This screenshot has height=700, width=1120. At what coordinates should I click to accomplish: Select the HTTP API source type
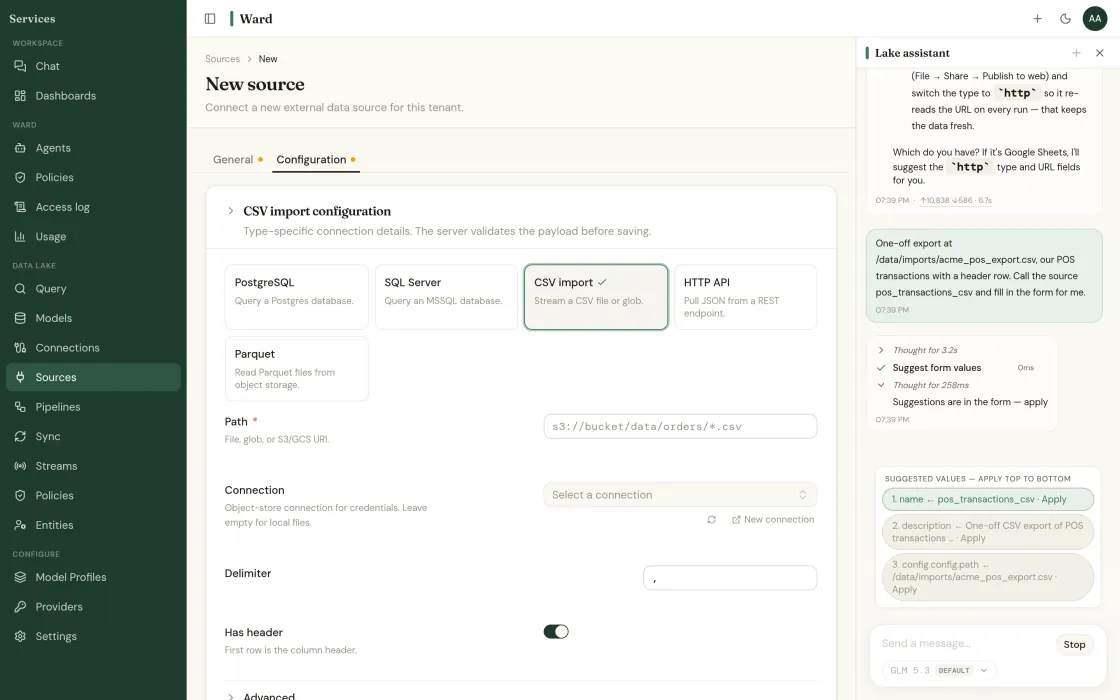[x=746, y=297]
